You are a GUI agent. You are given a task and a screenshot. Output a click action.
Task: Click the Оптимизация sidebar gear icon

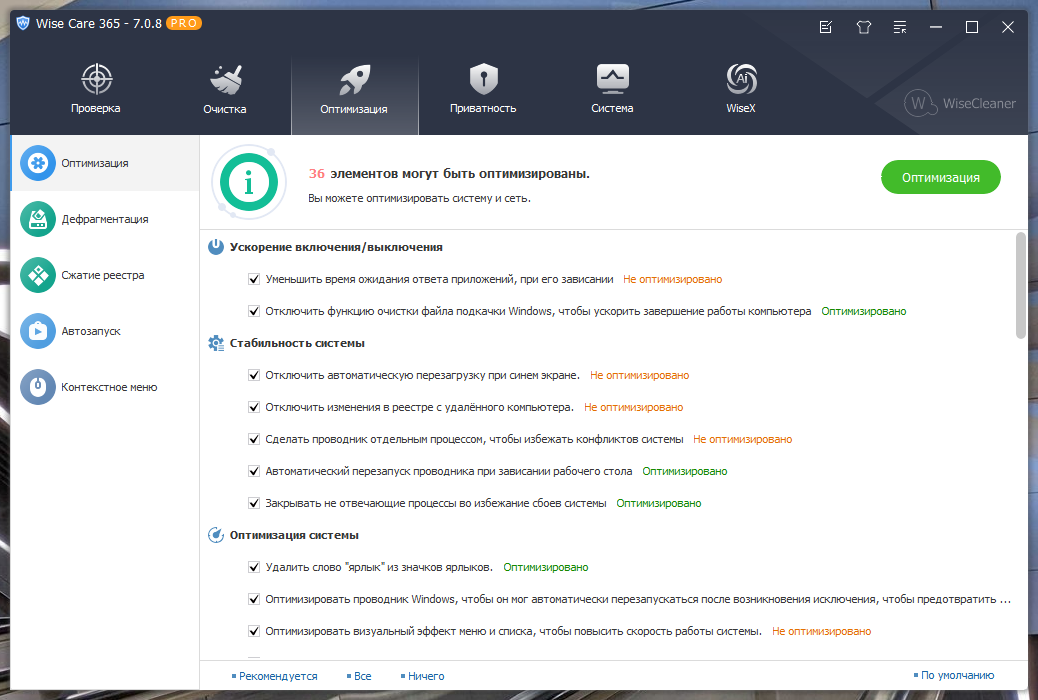click(x=38, y=163)
